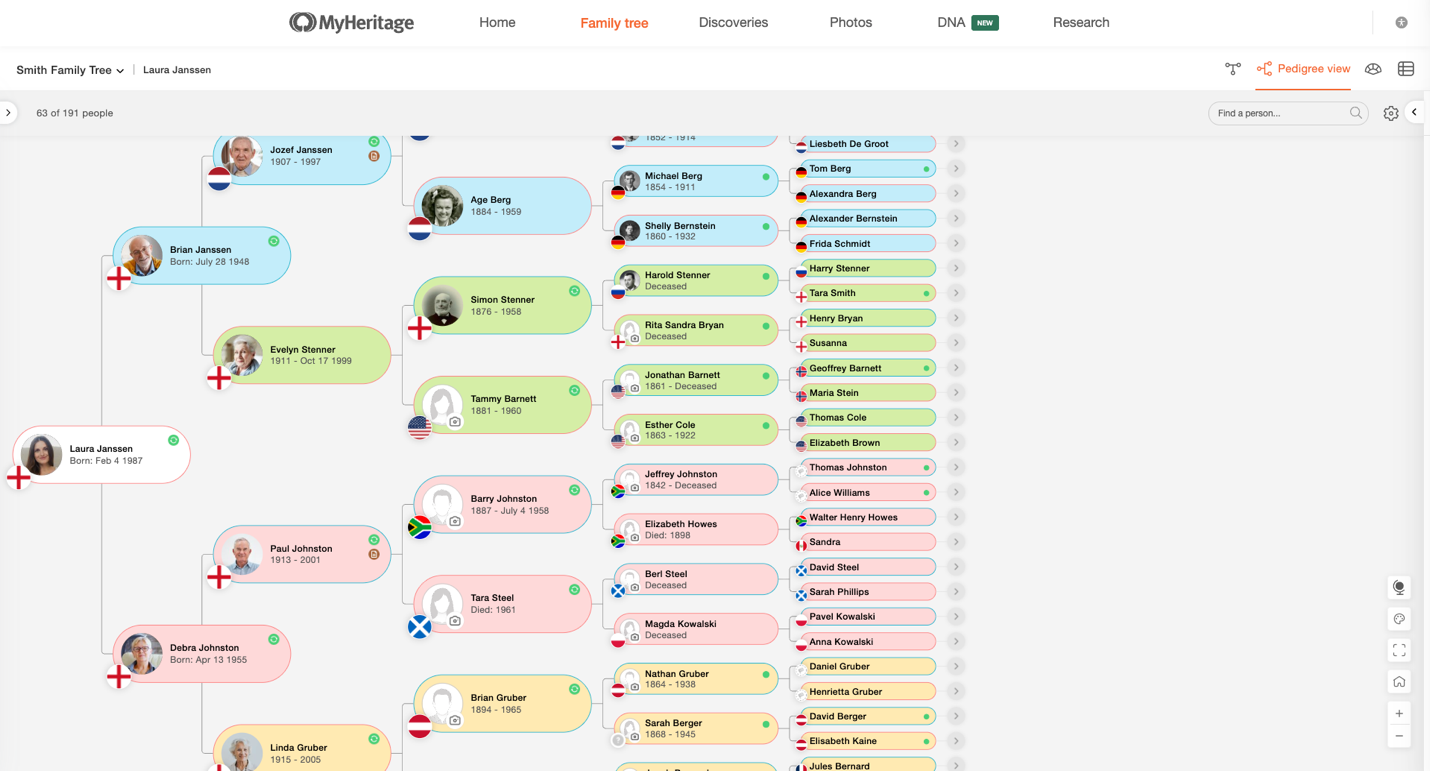This screenshot has width=1430, height=771.
Task: Expand the left side panel arrow
Action: (9, 113)
